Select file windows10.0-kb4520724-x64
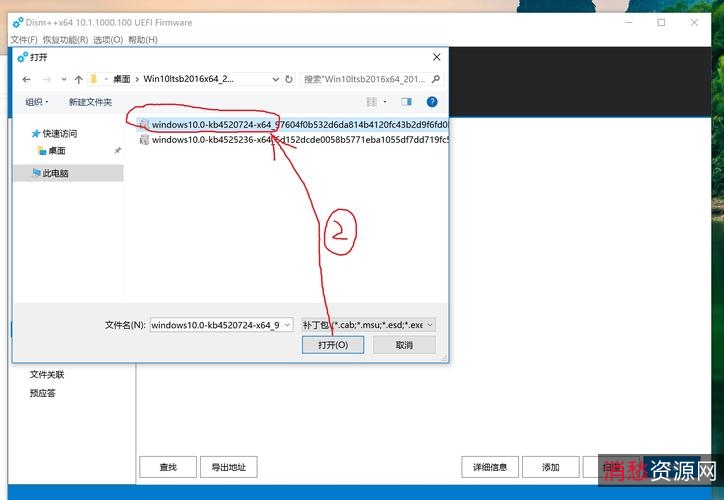 point(294,125)
